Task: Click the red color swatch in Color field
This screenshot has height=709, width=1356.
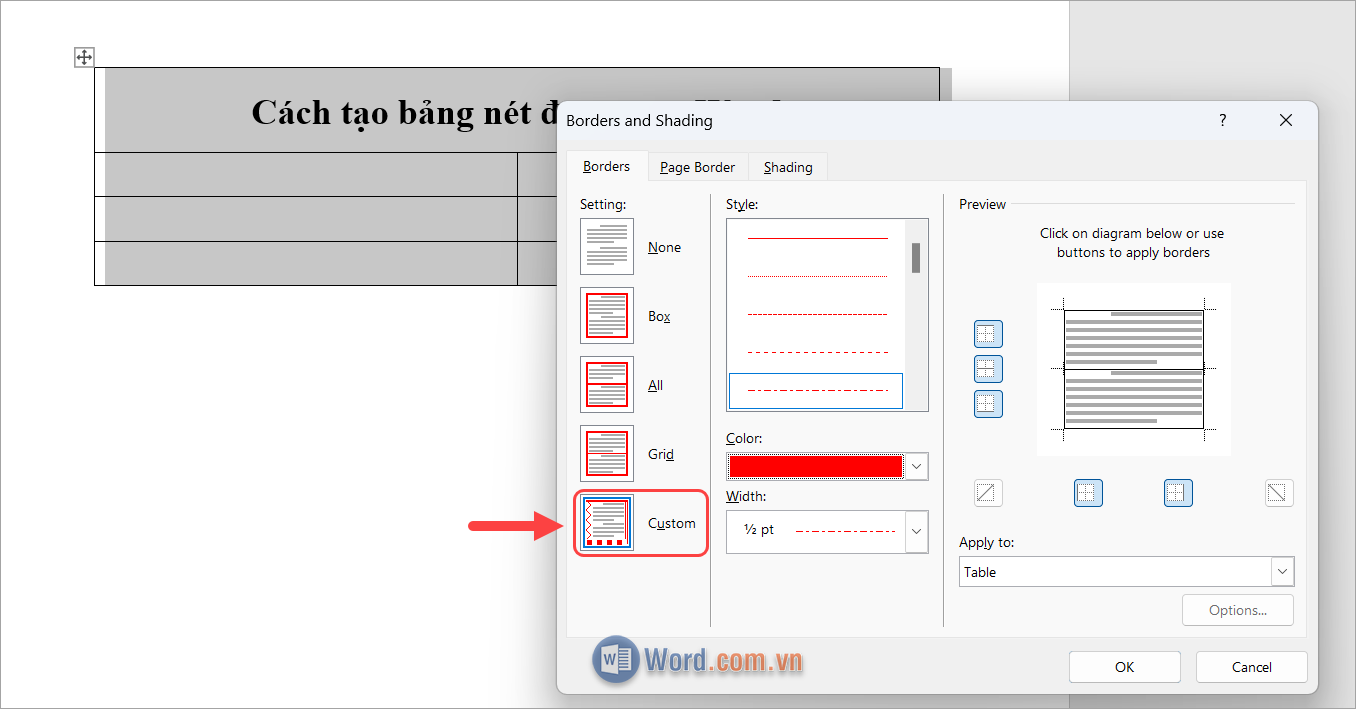Action: tap(815, 466)
